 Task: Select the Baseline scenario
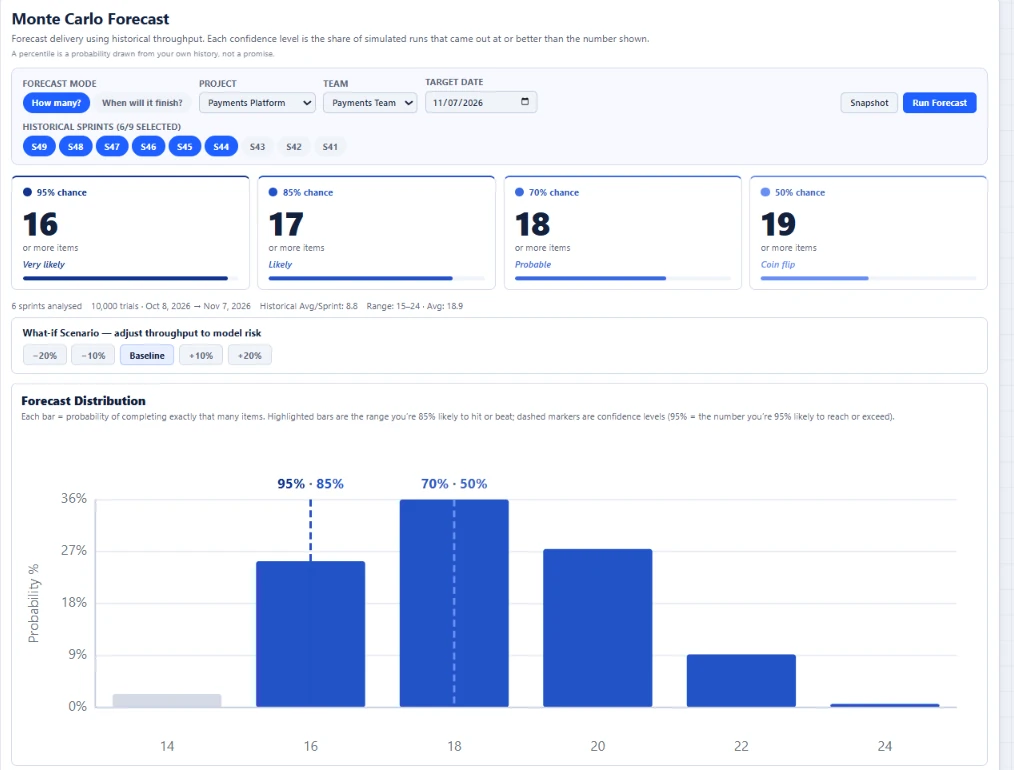coord(147,356)
